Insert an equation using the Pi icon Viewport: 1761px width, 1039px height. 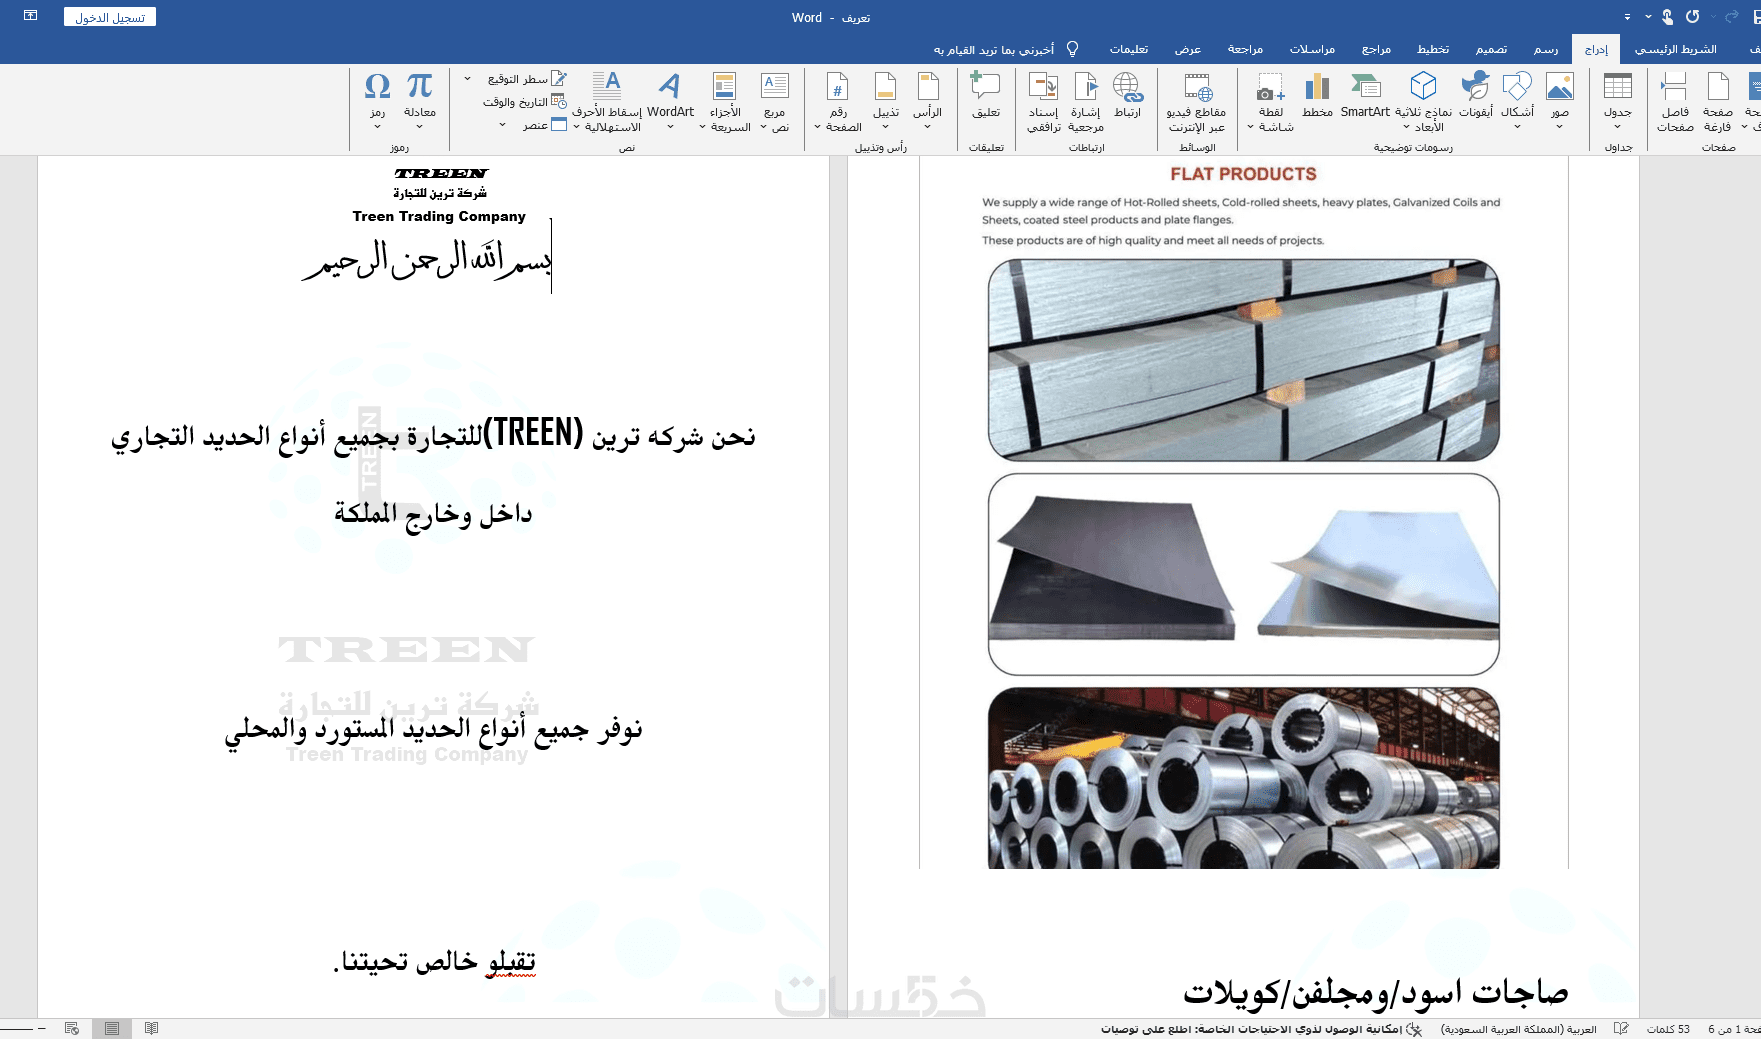click(x=420, y=87)
